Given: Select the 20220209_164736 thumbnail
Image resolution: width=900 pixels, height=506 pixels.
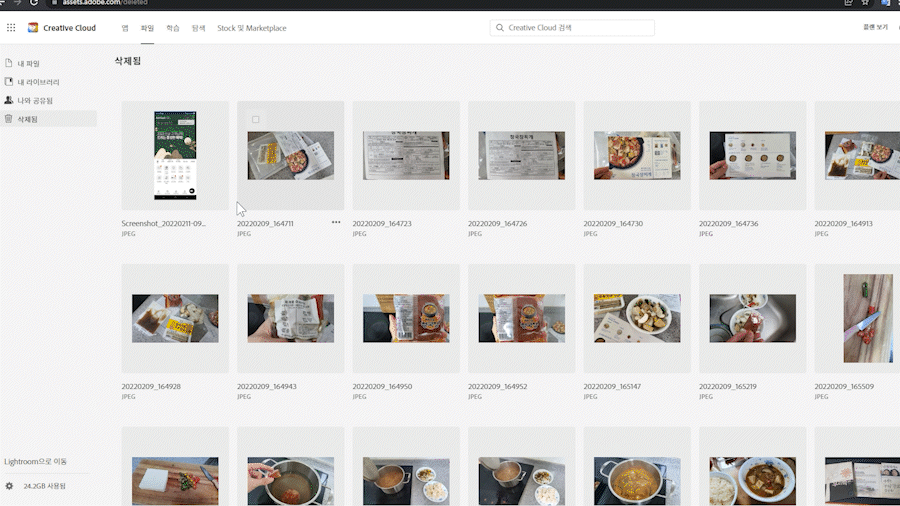Looking at the screenshot, I should click(x=752, y=155).
